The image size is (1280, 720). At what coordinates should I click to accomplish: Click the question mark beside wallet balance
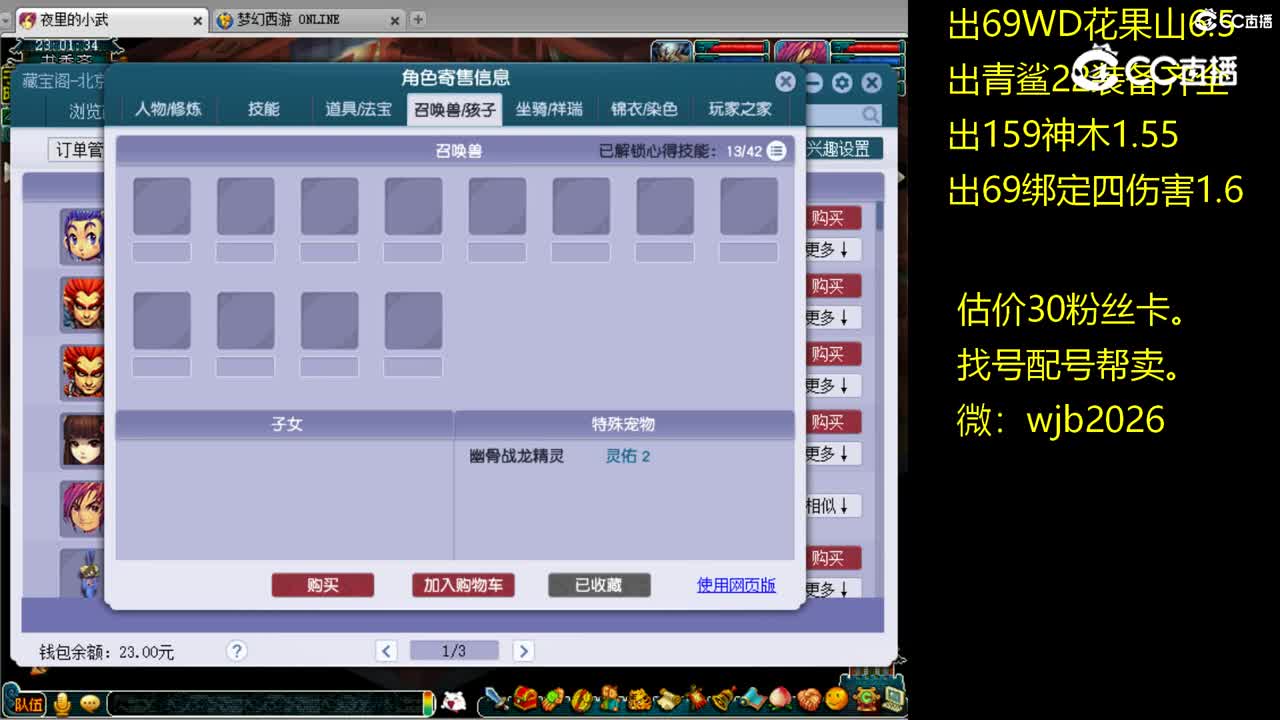click(x=237, y=650)
